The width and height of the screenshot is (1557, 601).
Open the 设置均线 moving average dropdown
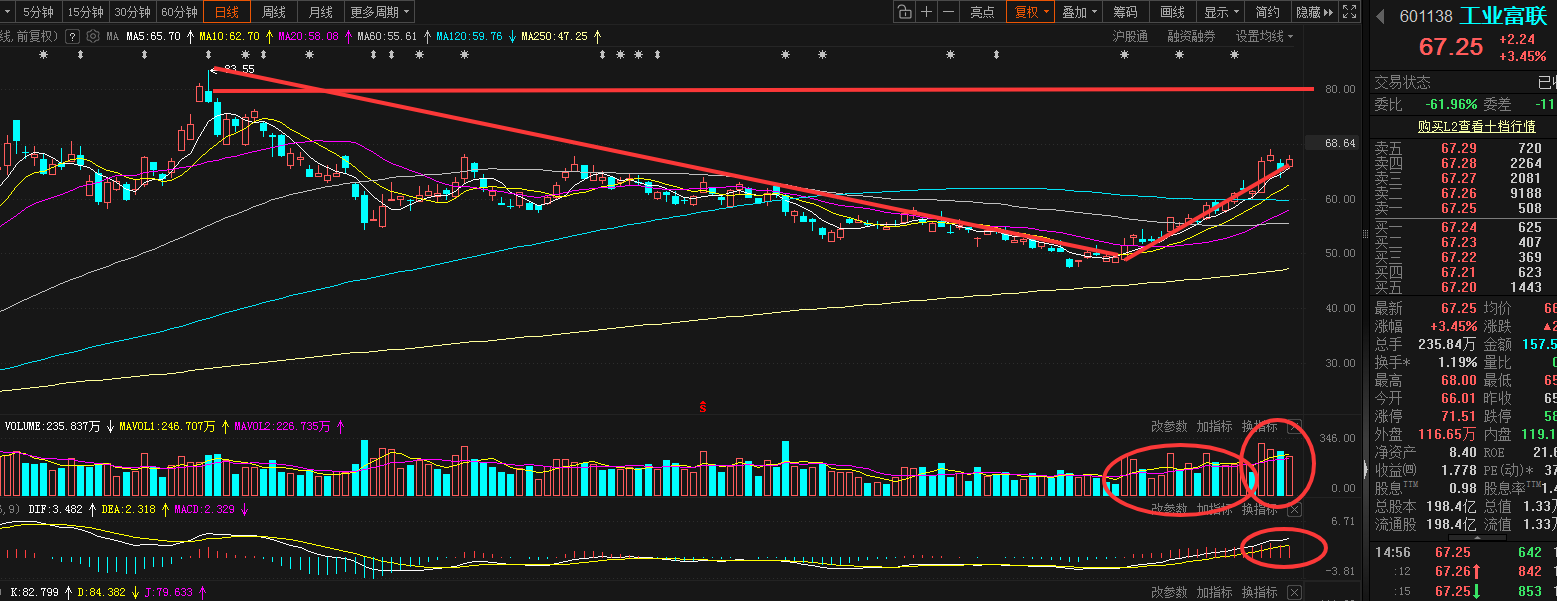(1264, 36)
